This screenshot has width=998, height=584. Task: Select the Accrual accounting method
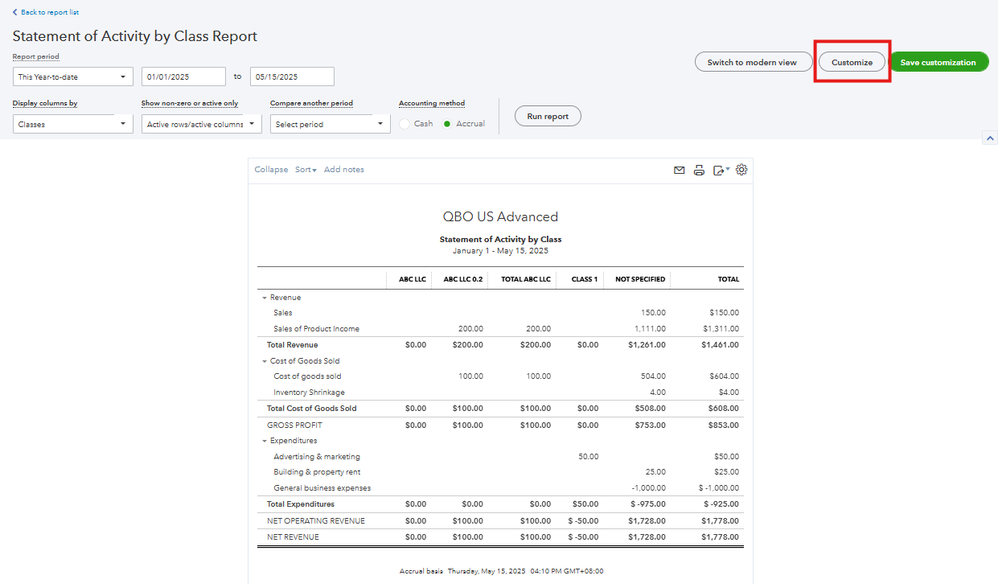pyautogui.click(x=447, y=124)
